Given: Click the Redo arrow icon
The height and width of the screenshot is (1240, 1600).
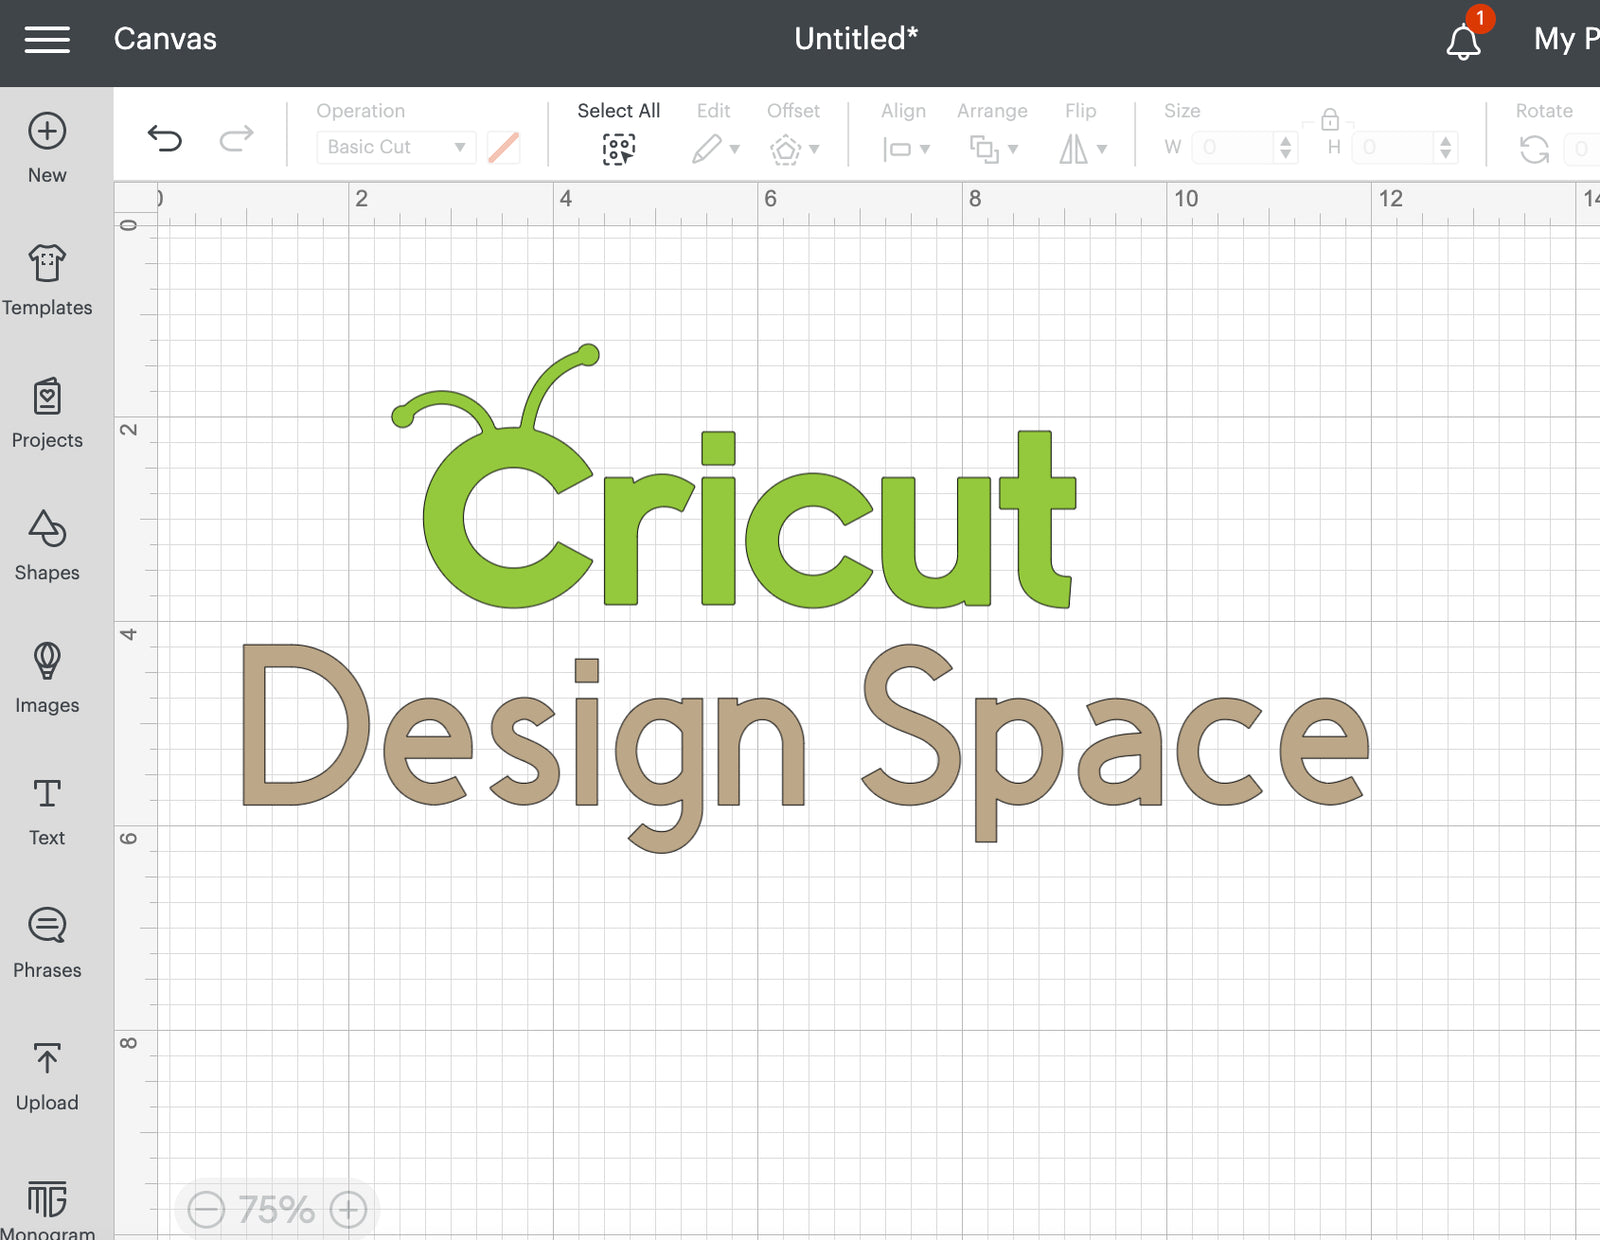Looking at the screenshot, I should [236, 138].
